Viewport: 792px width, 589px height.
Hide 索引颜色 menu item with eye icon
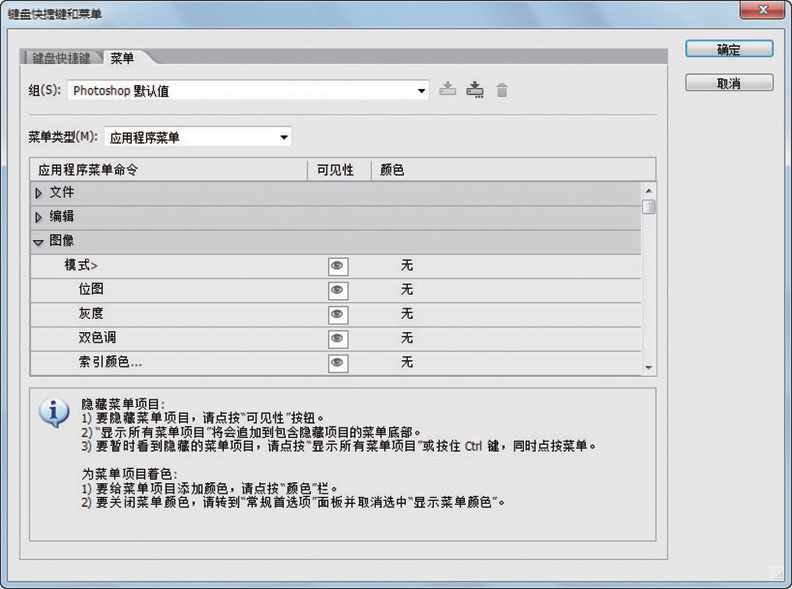[338, 362]
